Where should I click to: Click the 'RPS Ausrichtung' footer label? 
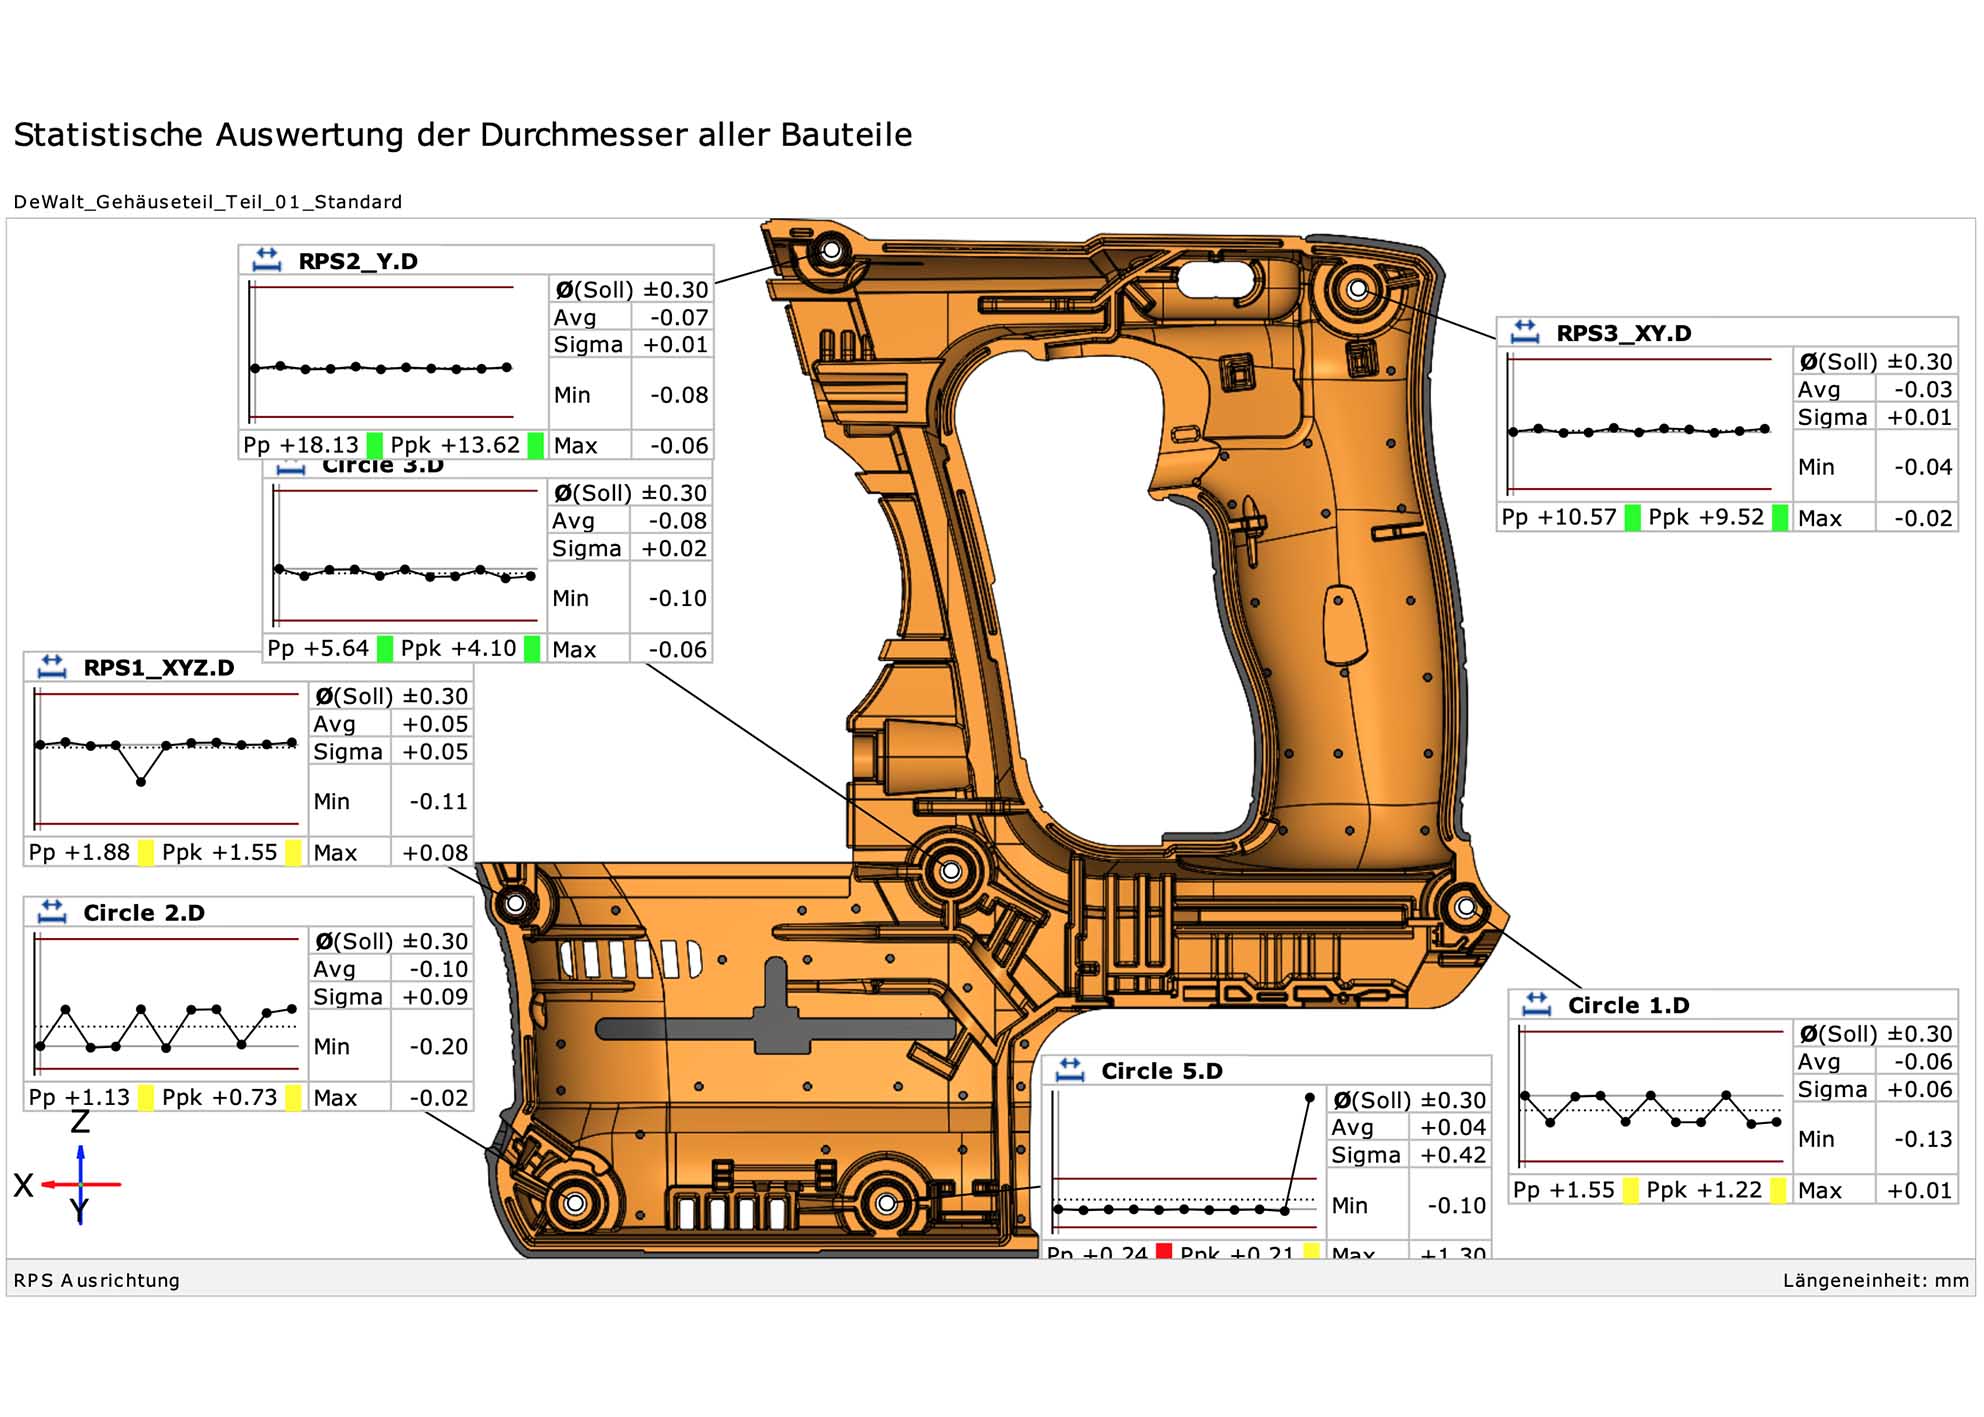tap(97, 1280)
